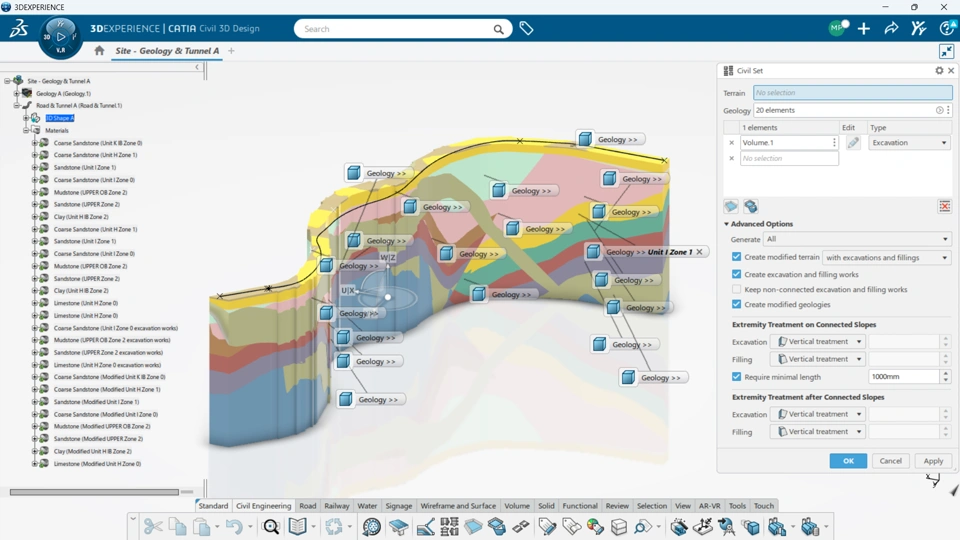Click the Copy icon in bottom toolbar

tap(178, 526)
